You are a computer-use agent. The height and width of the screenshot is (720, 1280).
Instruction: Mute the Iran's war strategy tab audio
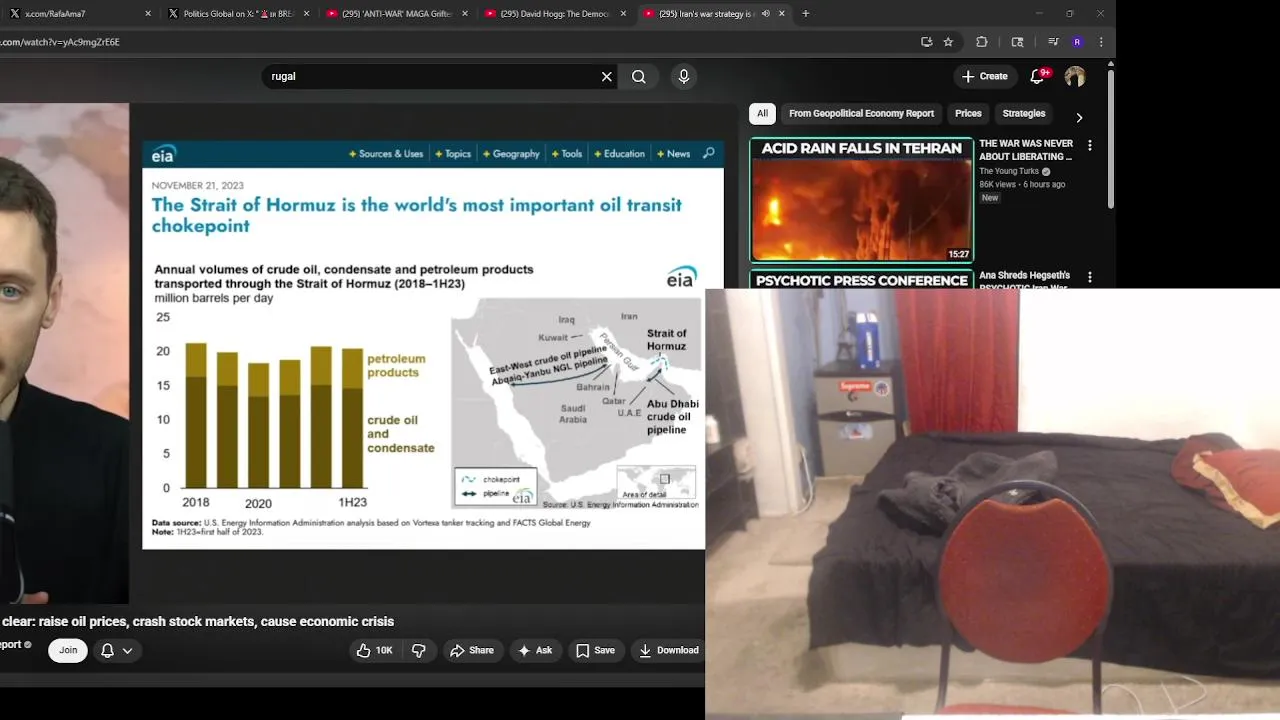pos(765,14)
